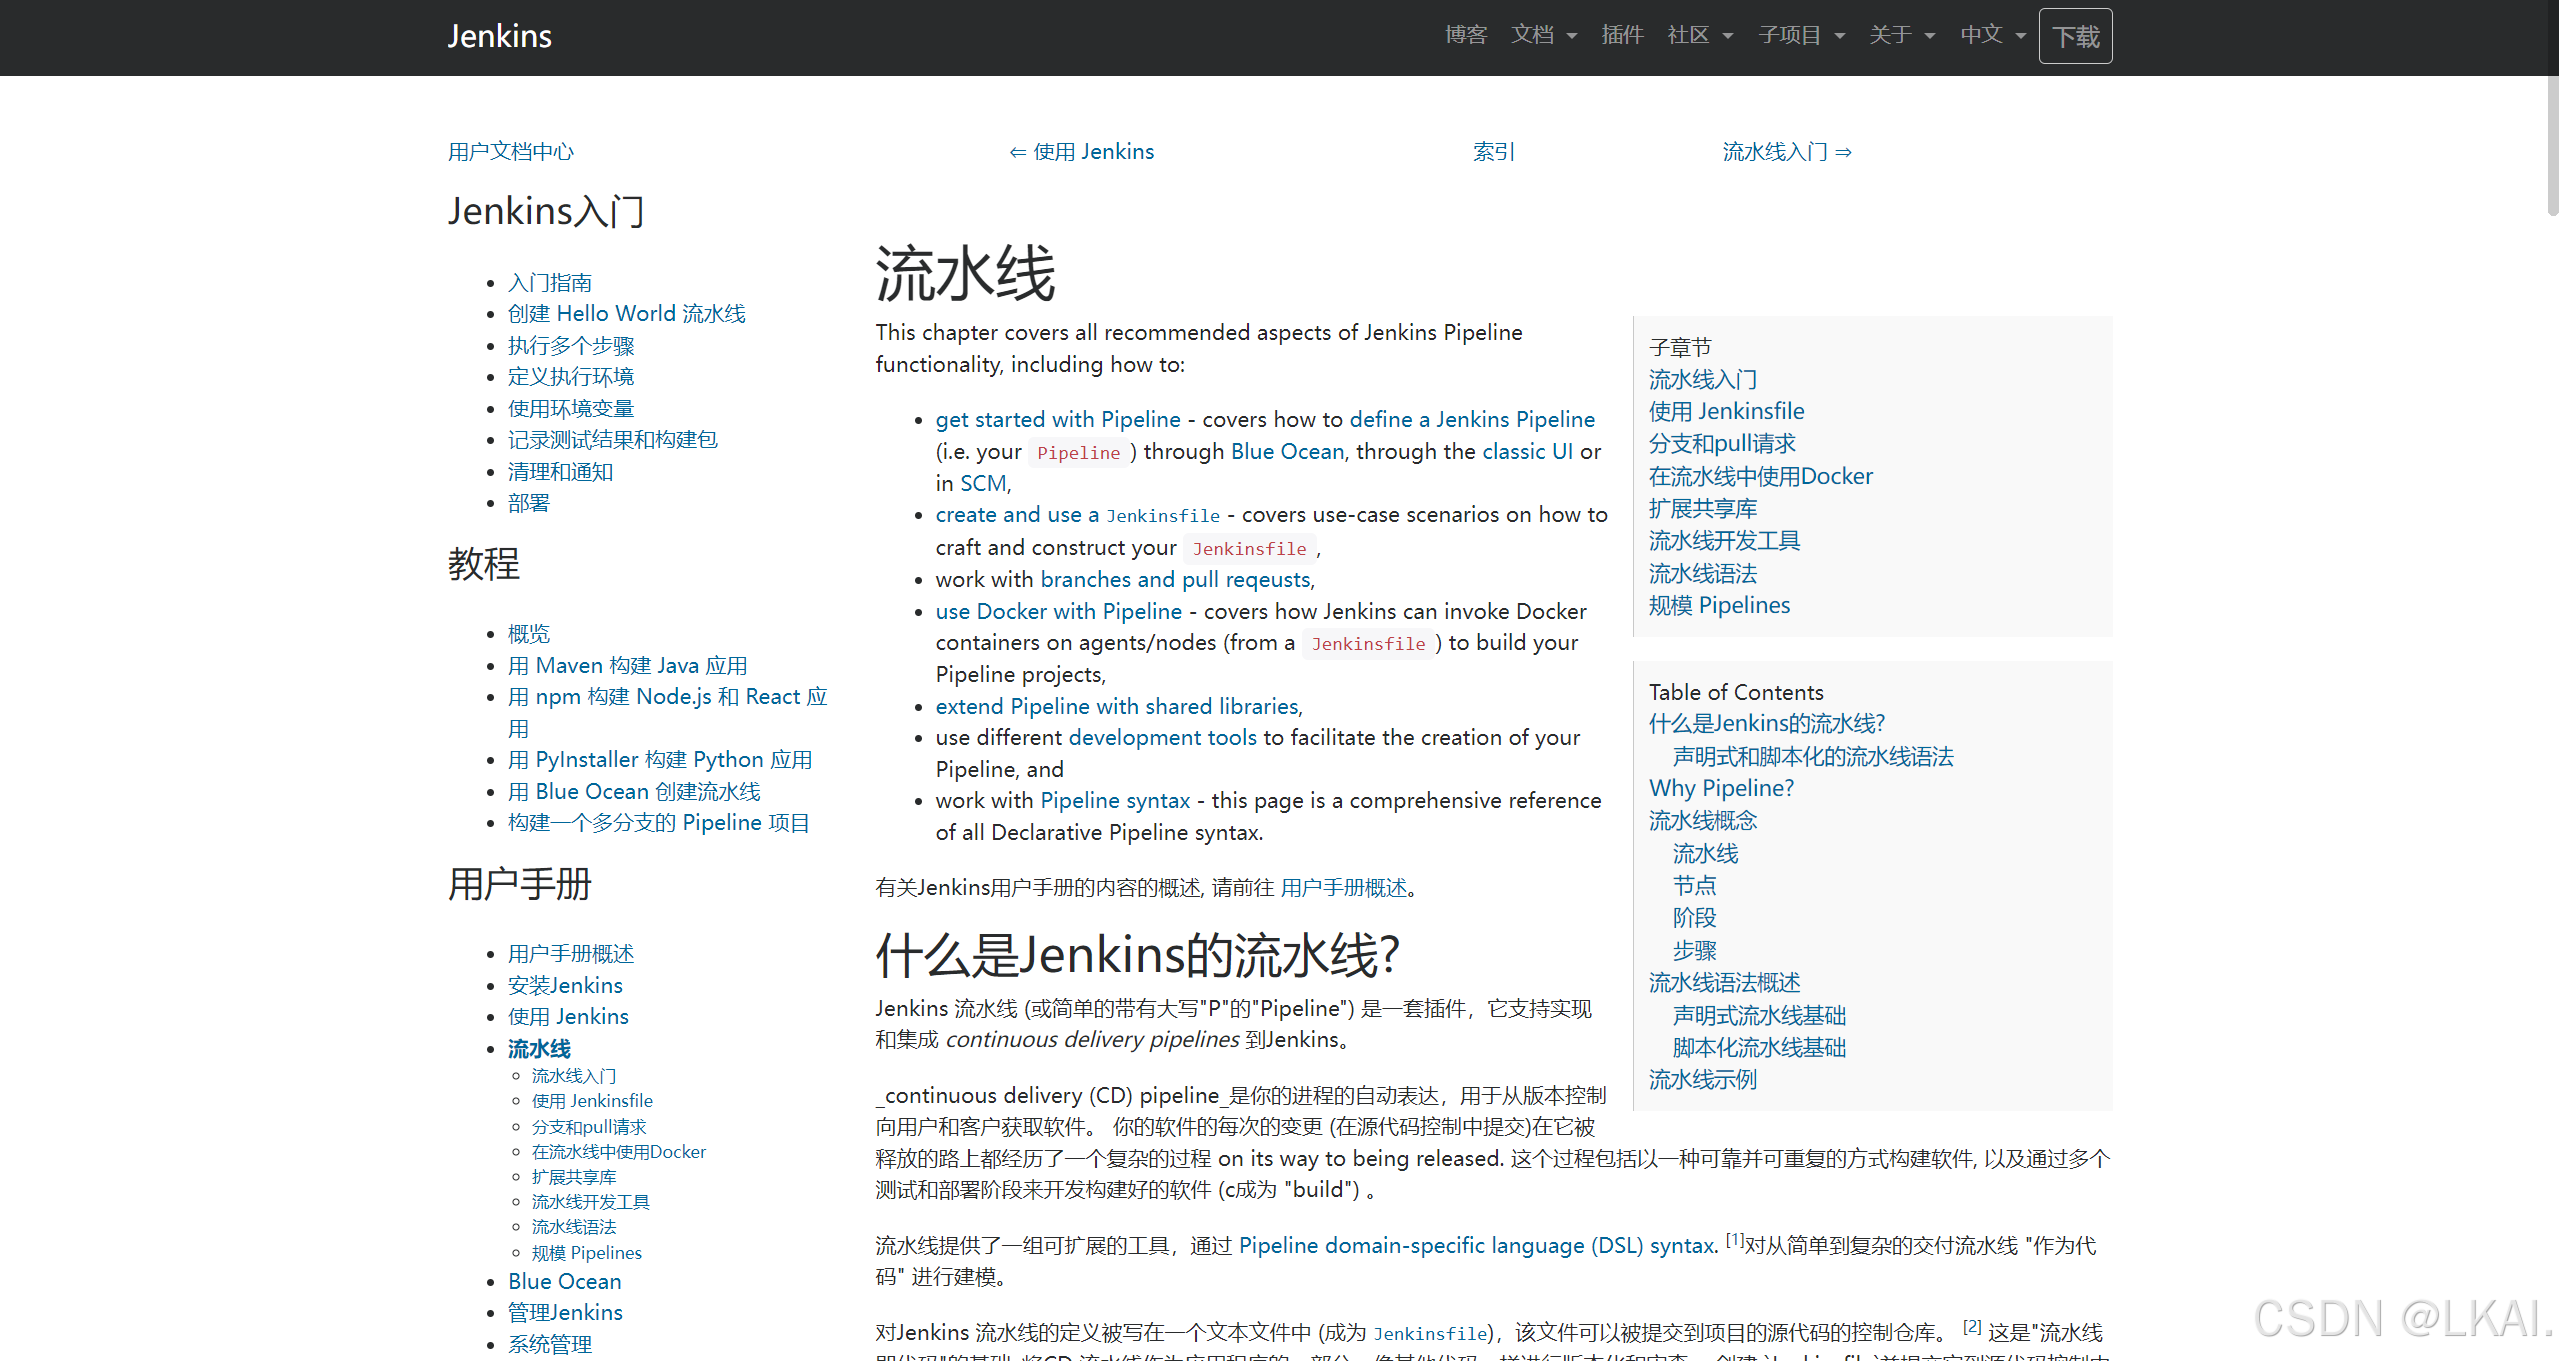Click the classic UI link
Screen dimensions: 2559x1361
point(1527,452)
